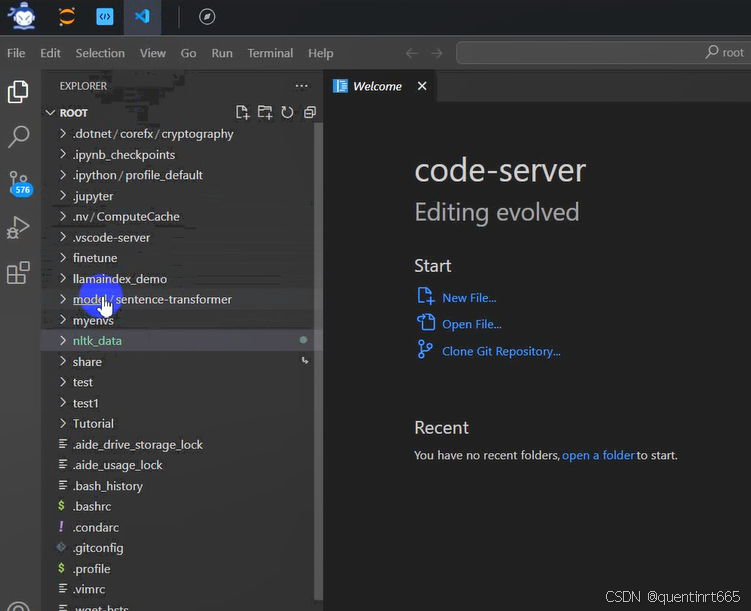Open the View menu
Screen dimensions: 751x611
pos(153,53)
